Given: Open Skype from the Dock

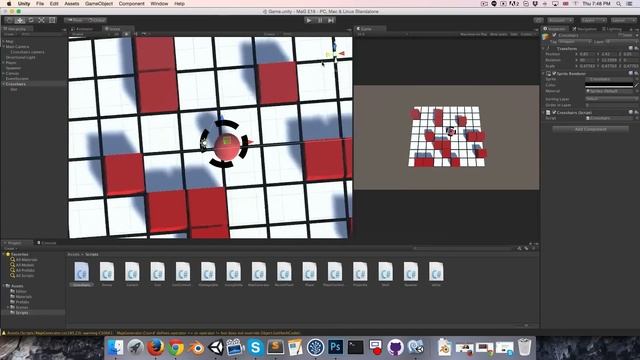Looking at the screenshot, I should [x=256, y=348].
